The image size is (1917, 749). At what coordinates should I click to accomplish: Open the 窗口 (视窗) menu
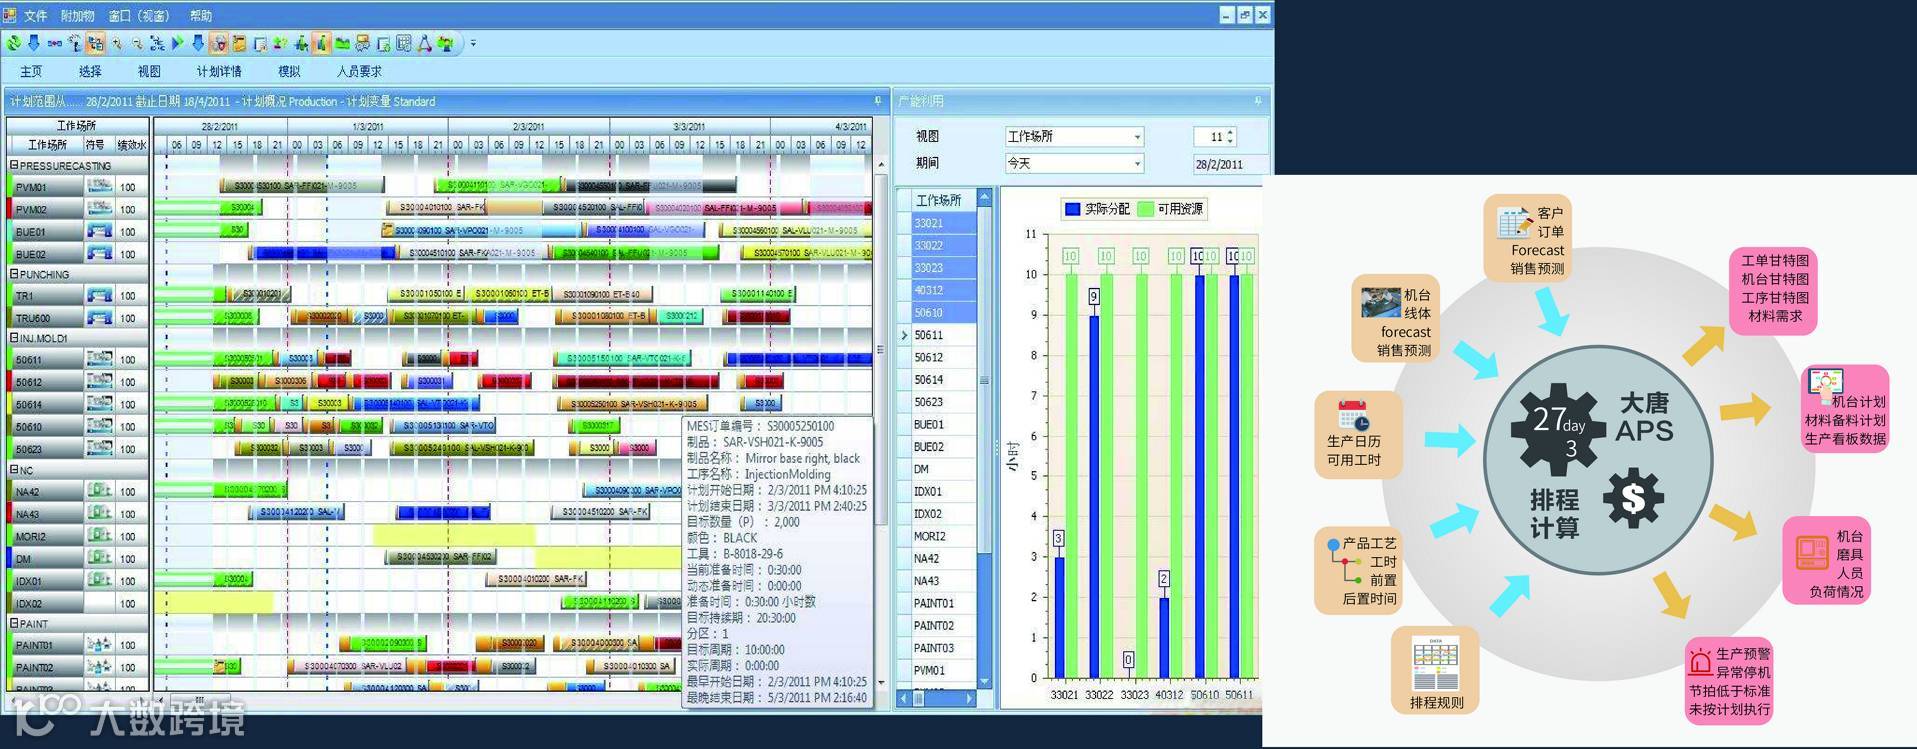tap(139, 16)
